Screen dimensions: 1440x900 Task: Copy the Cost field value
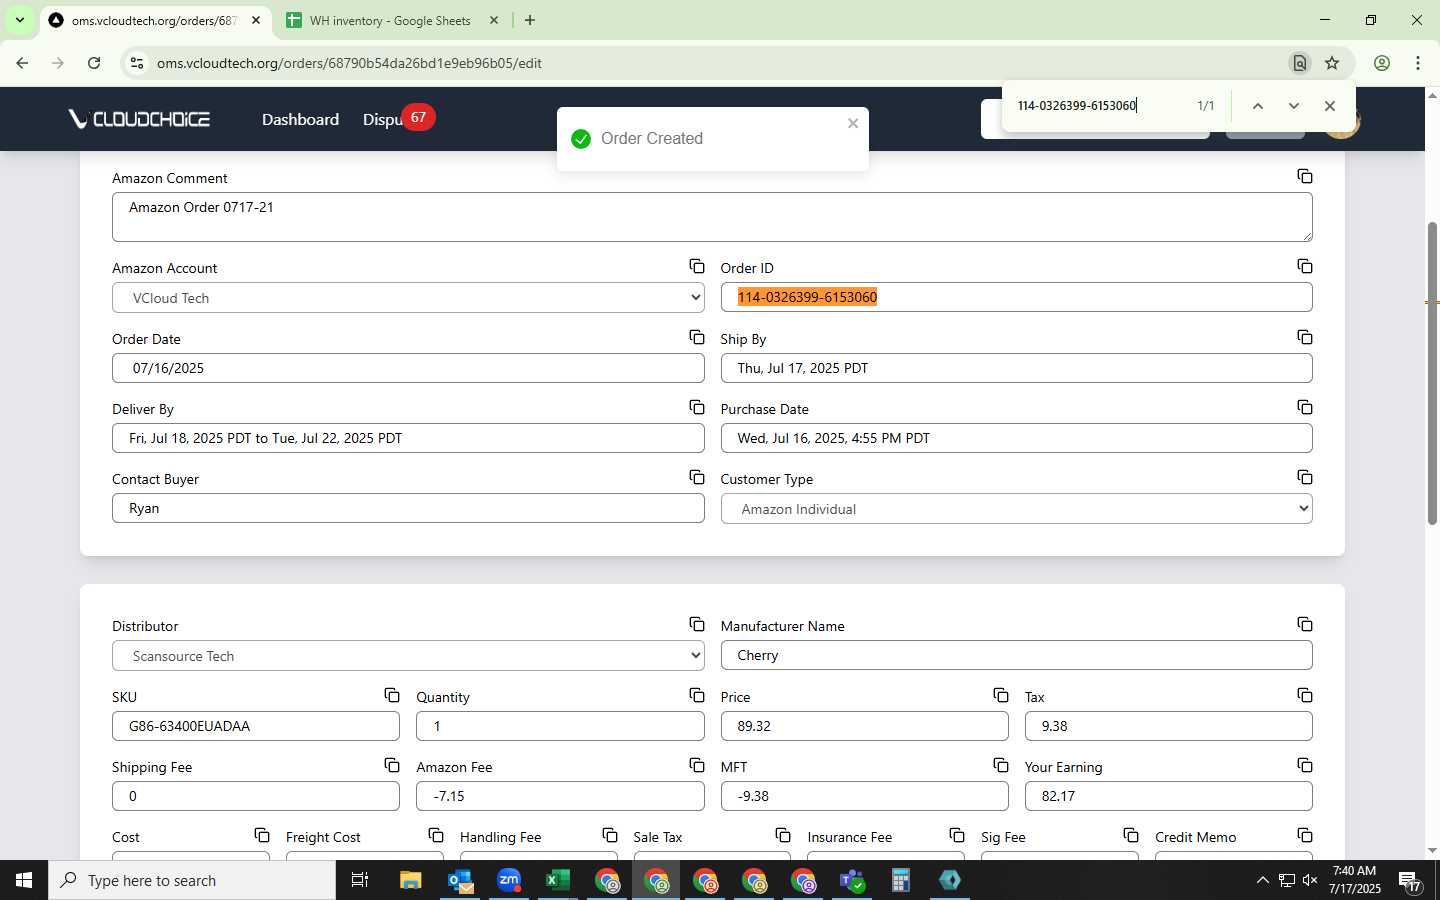pos(262,835)
